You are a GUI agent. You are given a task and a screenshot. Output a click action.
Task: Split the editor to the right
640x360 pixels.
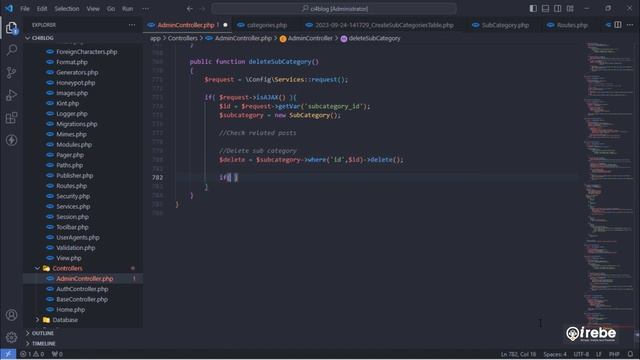[618, 25]
